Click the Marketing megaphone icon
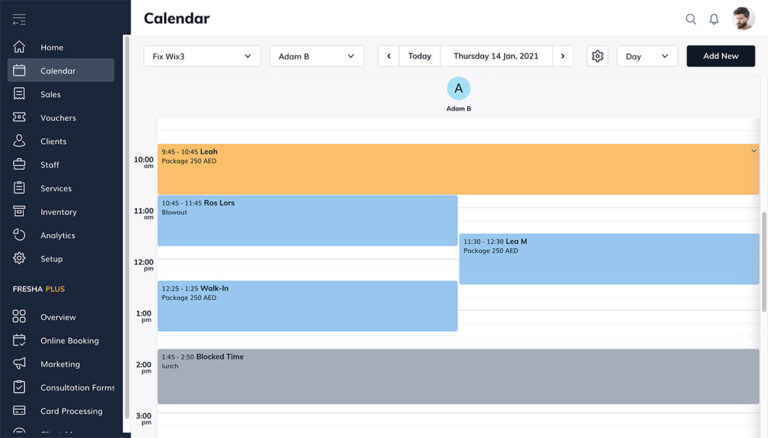The width and height of the screenshot is (768, 438). (x=19, y=364)
